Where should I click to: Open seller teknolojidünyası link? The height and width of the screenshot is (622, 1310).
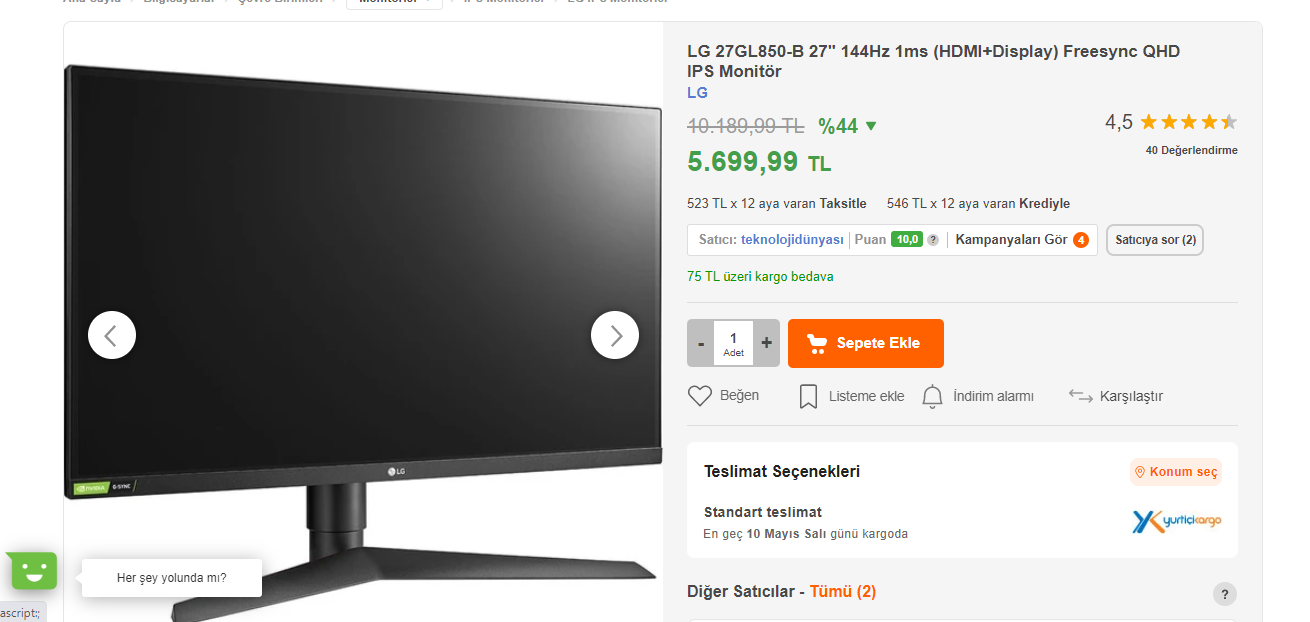tap(792, 240)
